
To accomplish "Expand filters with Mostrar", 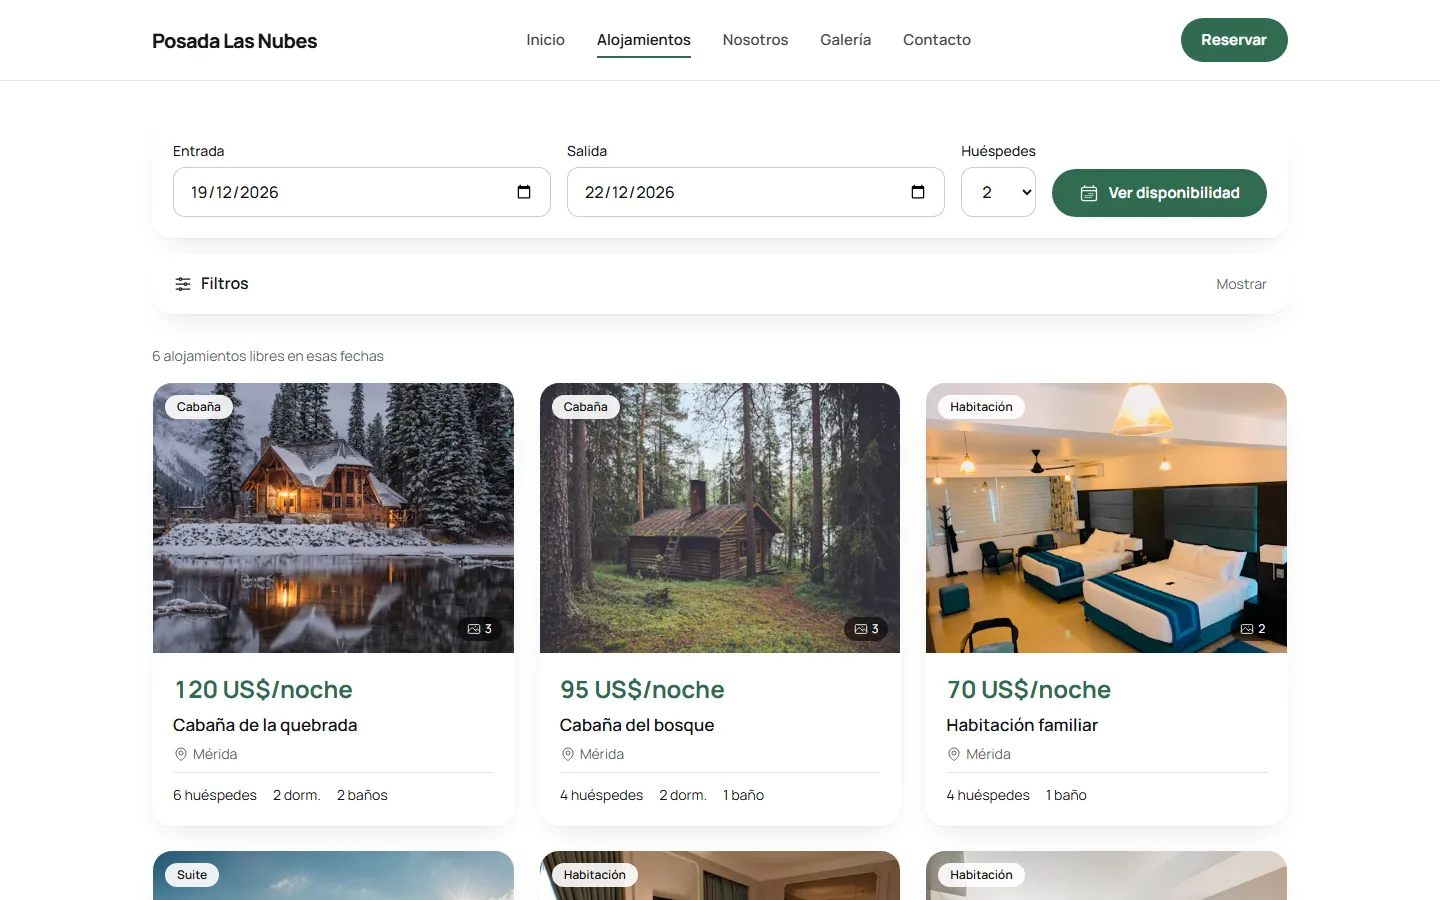I will point(1241,284).
